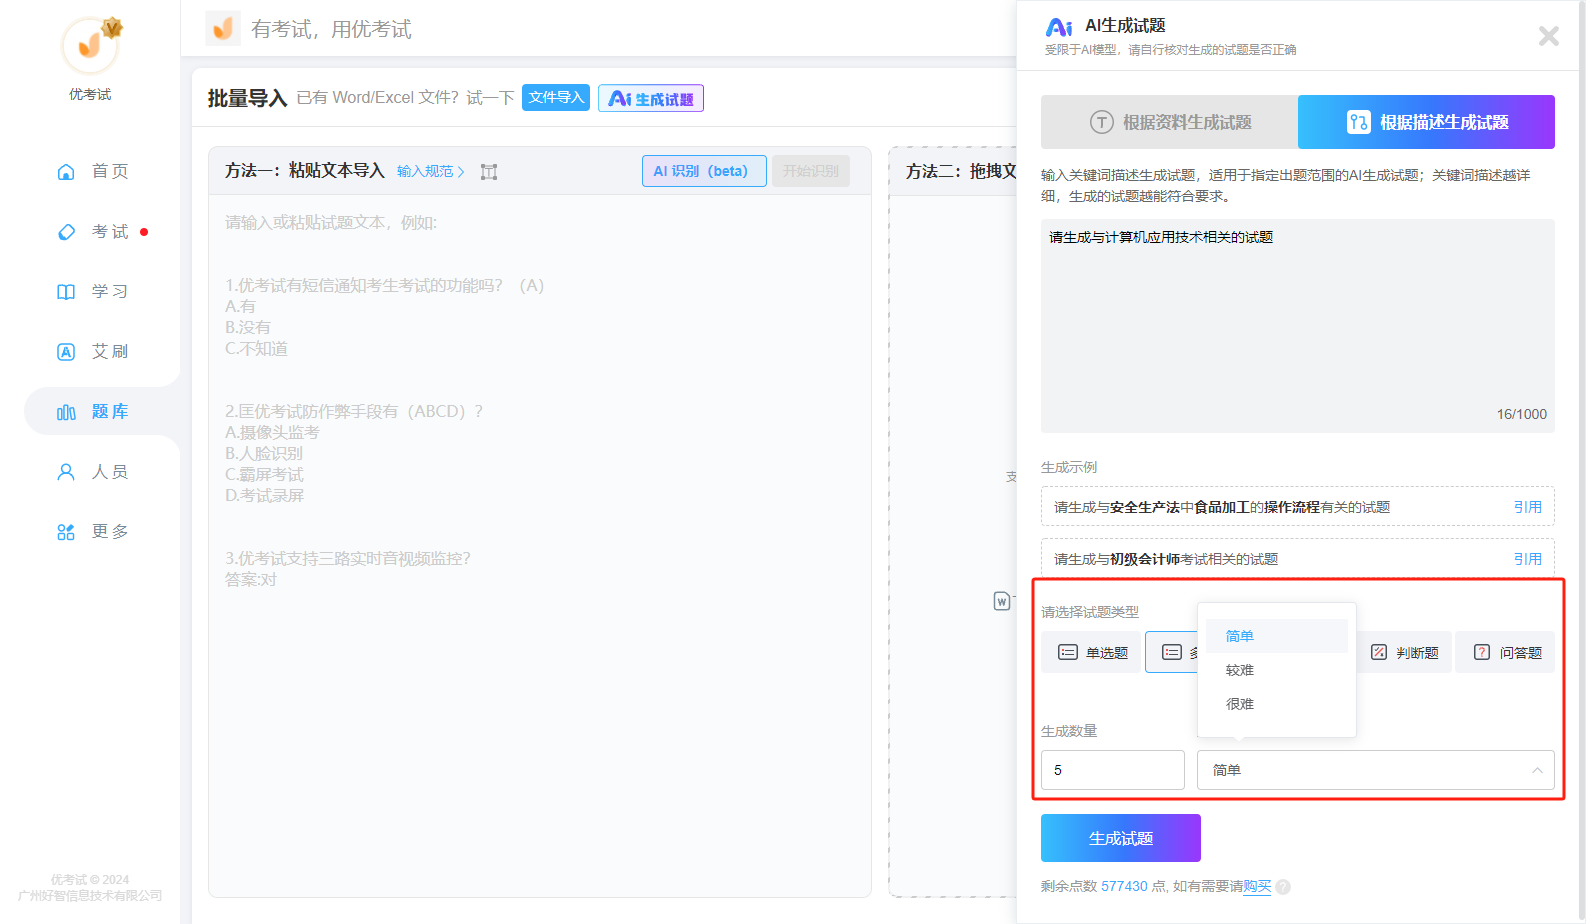
Task: Click 文件导入 file import button
Action: click(x=556, y=97)
